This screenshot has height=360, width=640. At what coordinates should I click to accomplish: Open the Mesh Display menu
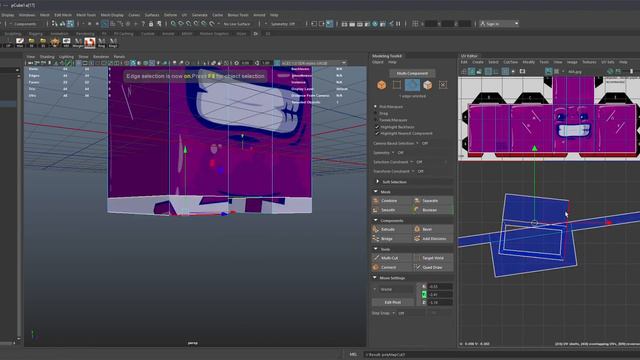(112, 15)
